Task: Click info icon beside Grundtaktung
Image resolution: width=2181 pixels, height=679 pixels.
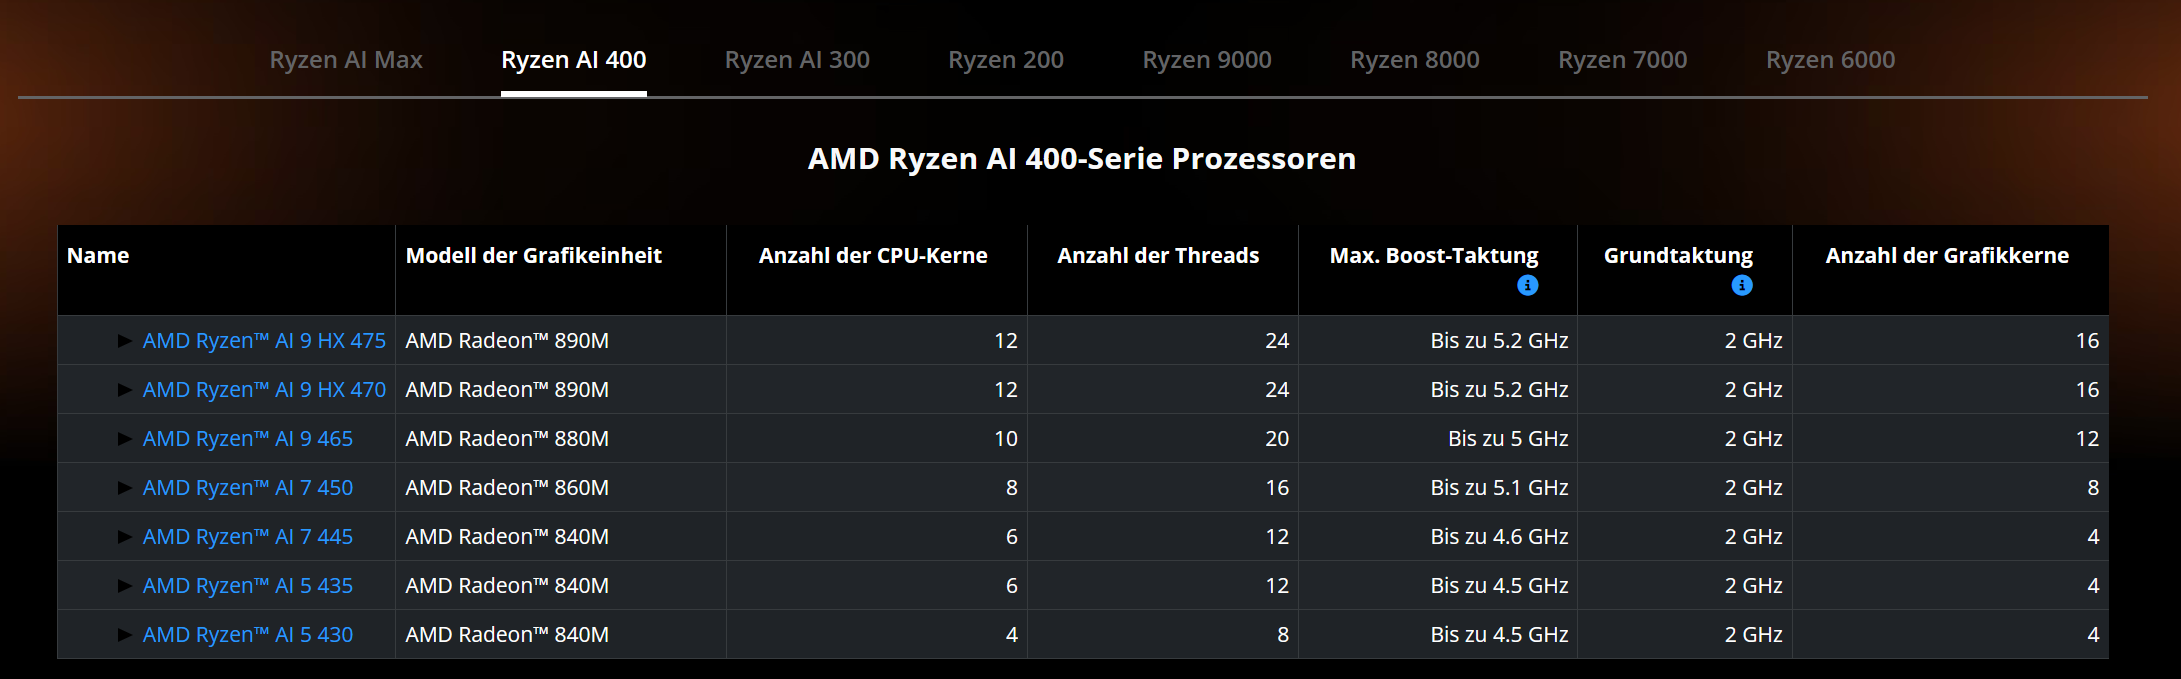Action: coord(1741,286)
